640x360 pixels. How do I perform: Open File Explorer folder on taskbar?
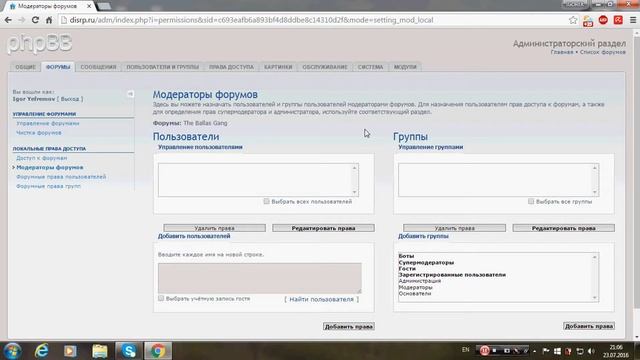coord(100,351)
